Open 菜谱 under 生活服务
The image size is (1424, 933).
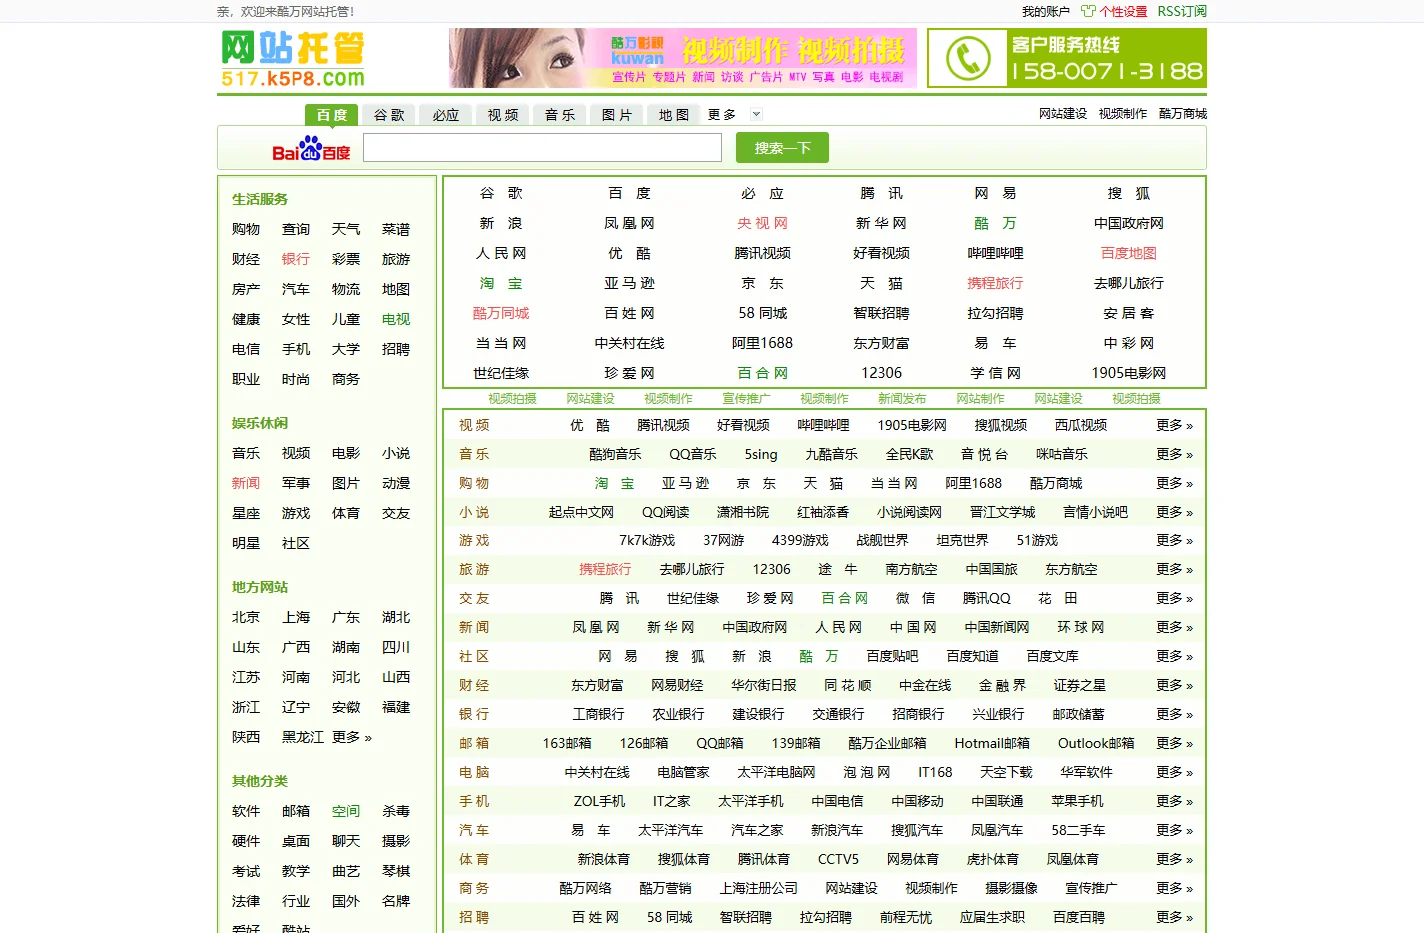(x=396, y=229)
